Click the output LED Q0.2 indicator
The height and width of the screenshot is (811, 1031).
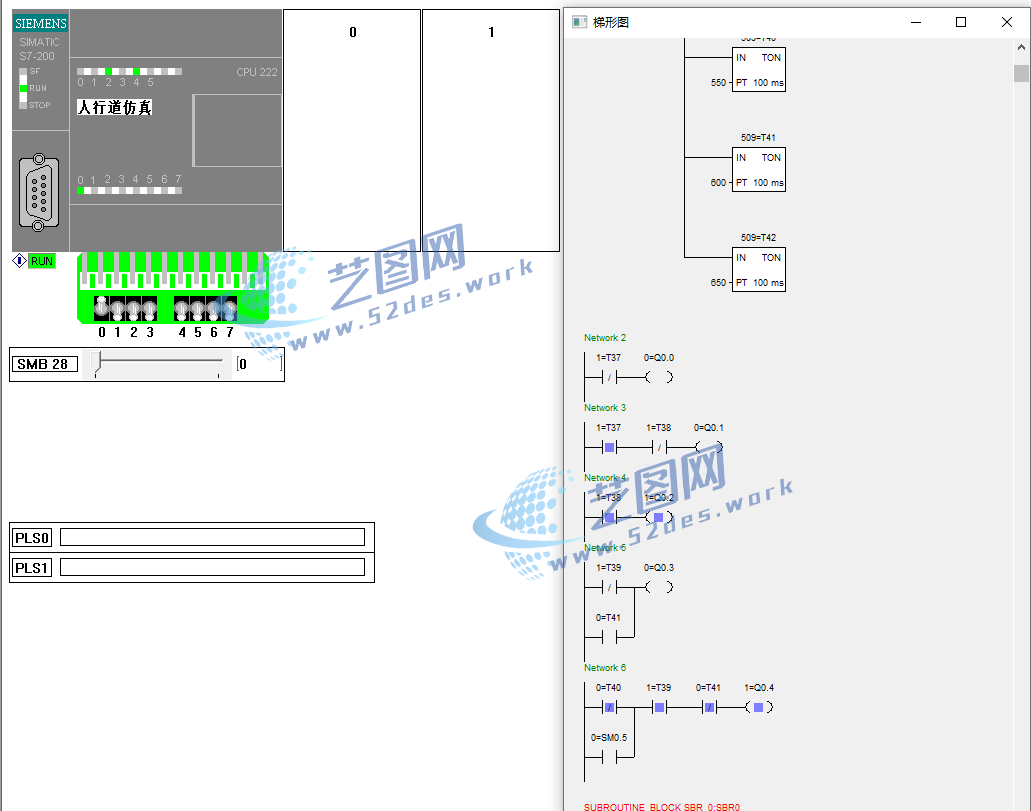click(x=108, y=72)
